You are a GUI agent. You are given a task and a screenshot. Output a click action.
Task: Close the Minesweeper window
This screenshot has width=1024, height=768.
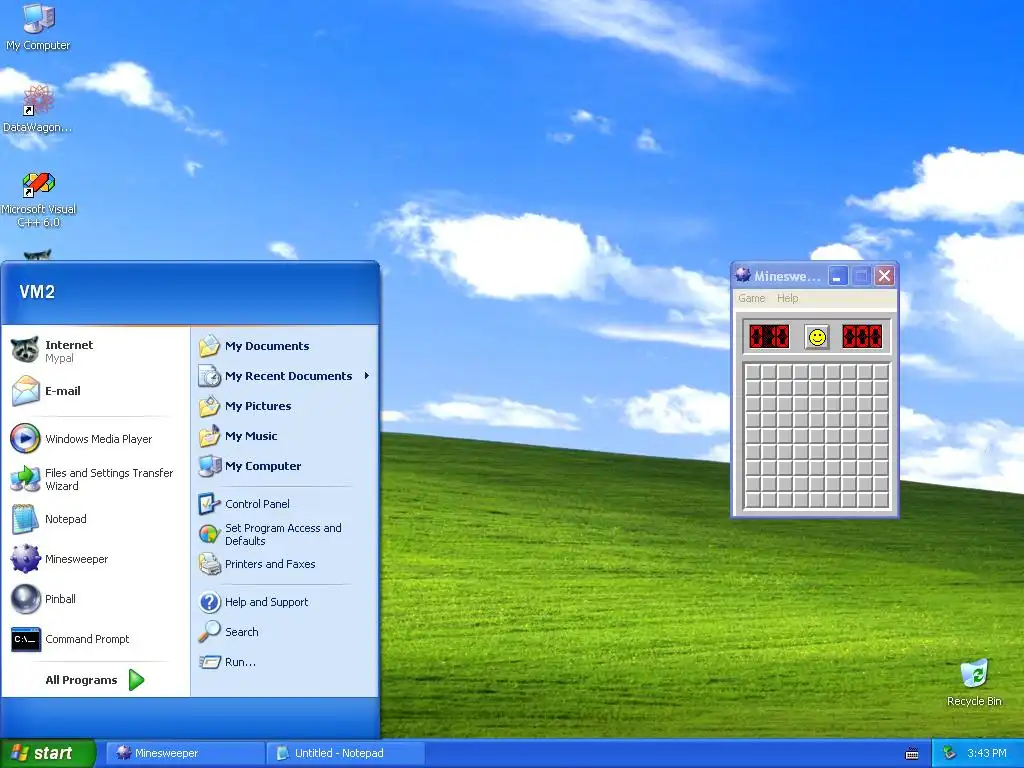point(884,276)
